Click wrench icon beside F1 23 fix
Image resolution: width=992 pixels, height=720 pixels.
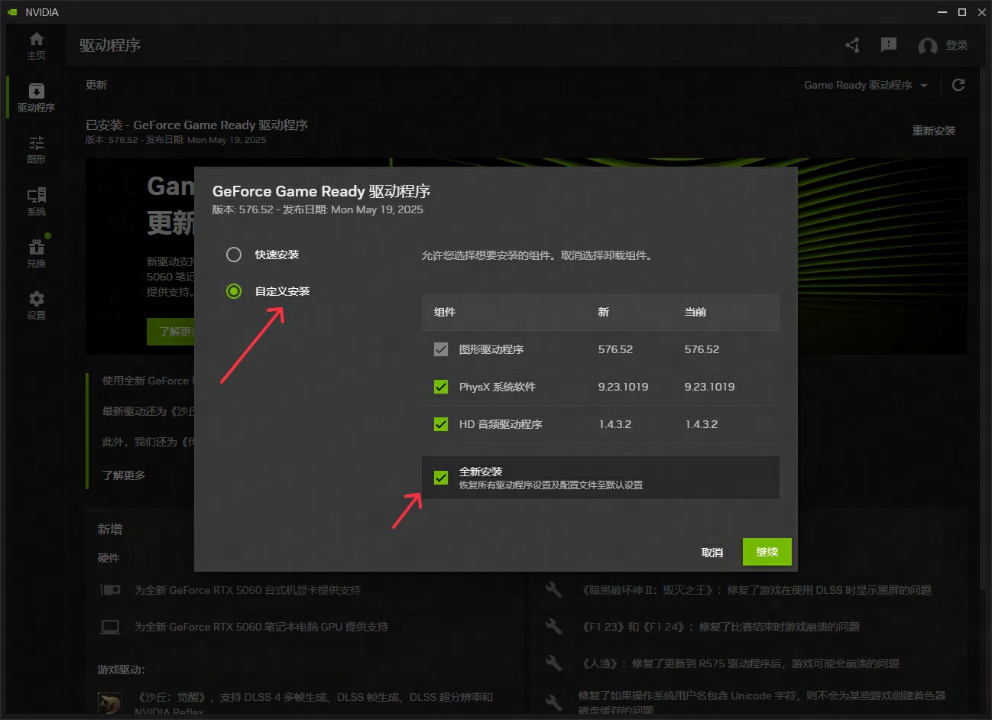[554, 626]
